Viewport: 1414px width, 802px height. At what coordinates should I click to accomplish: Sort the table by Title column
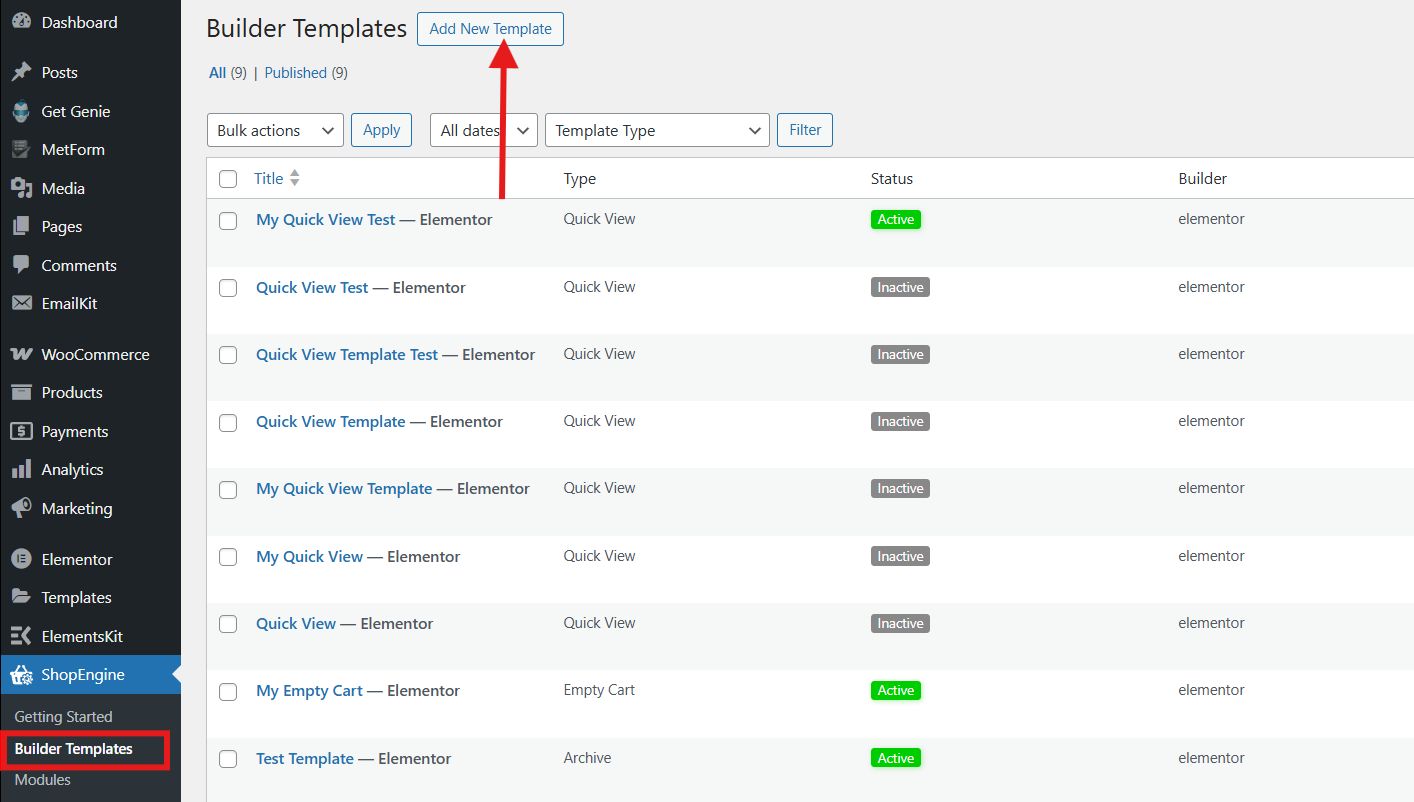coord(269,179)
